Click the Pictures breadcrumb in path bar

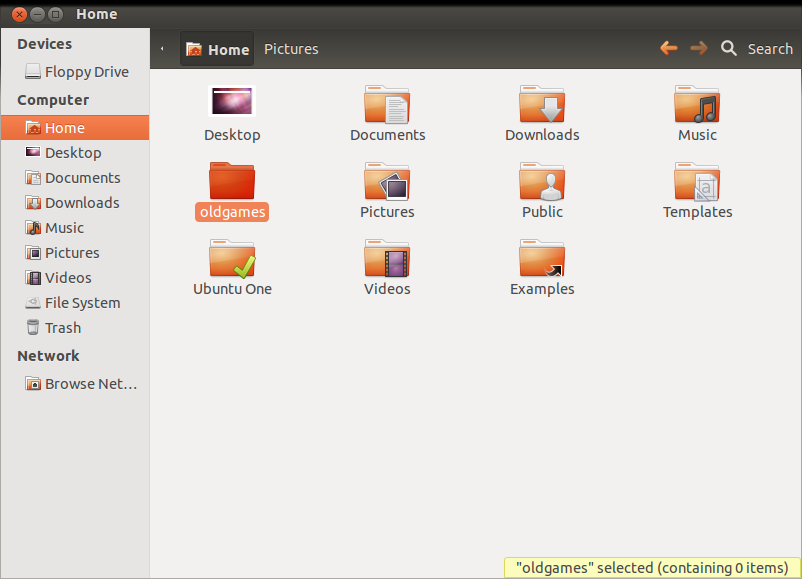291,49
